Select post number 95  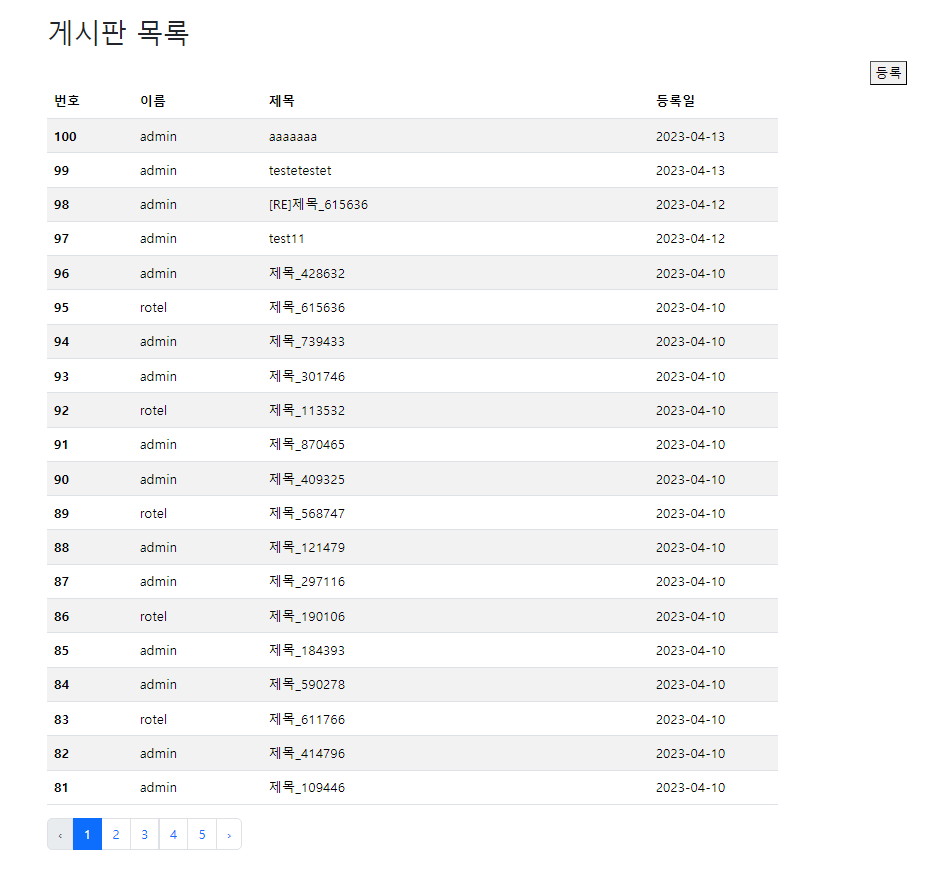[61, 307]
